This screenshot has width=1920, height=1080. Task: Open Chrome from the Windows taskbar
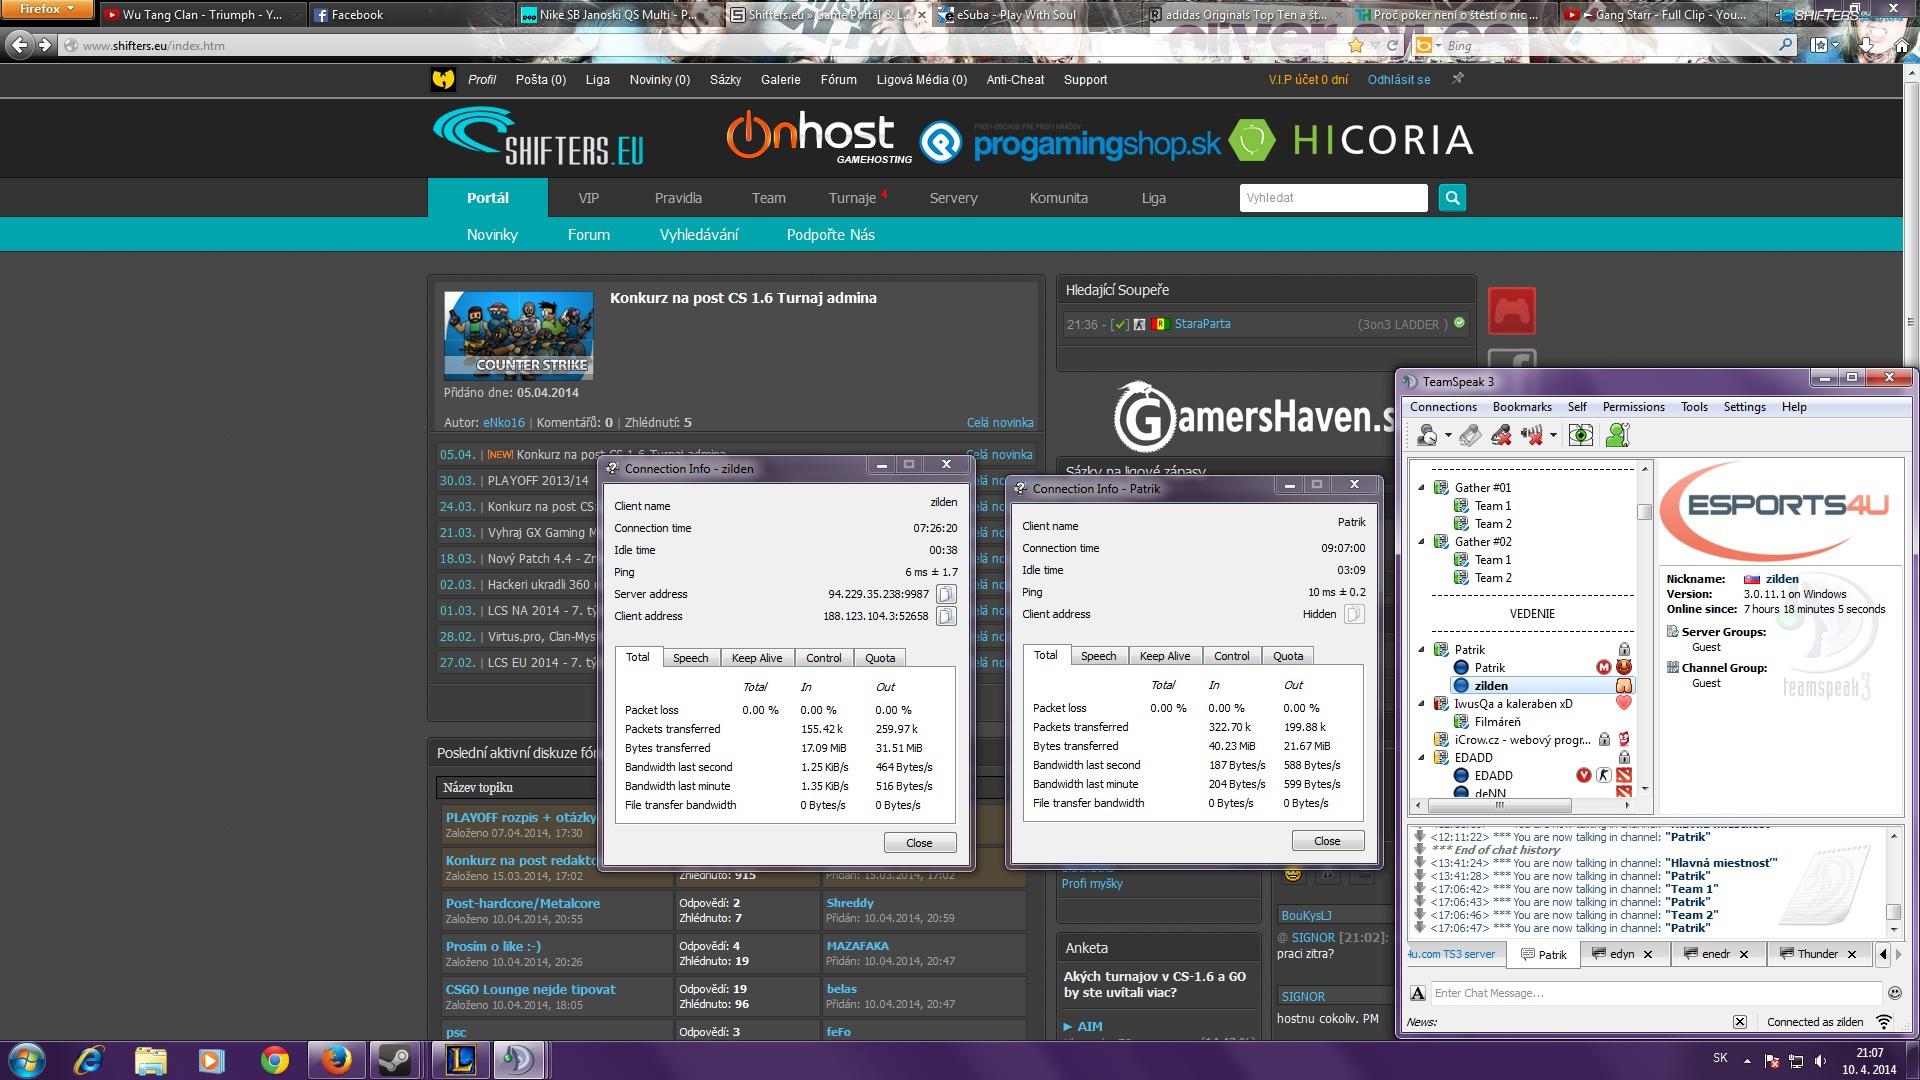274,1060
